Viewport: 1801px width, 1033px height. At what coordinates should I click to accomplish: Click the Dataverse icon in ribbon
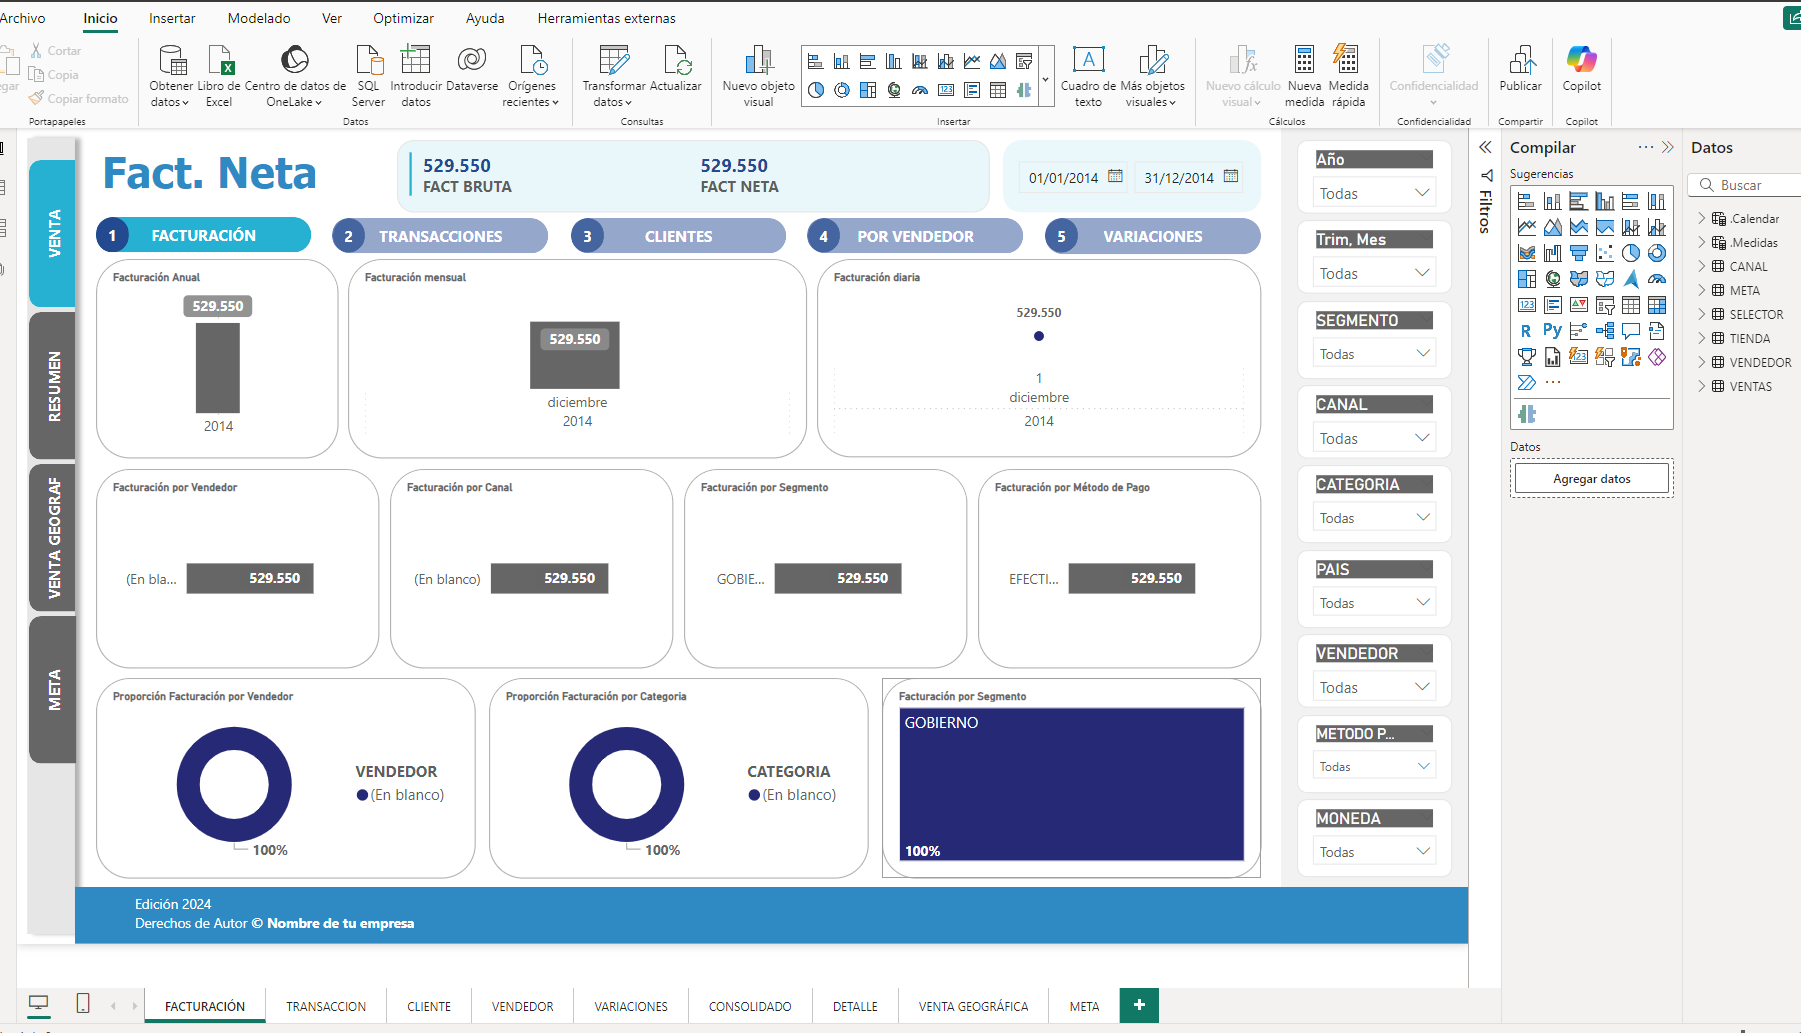point(471,62)
